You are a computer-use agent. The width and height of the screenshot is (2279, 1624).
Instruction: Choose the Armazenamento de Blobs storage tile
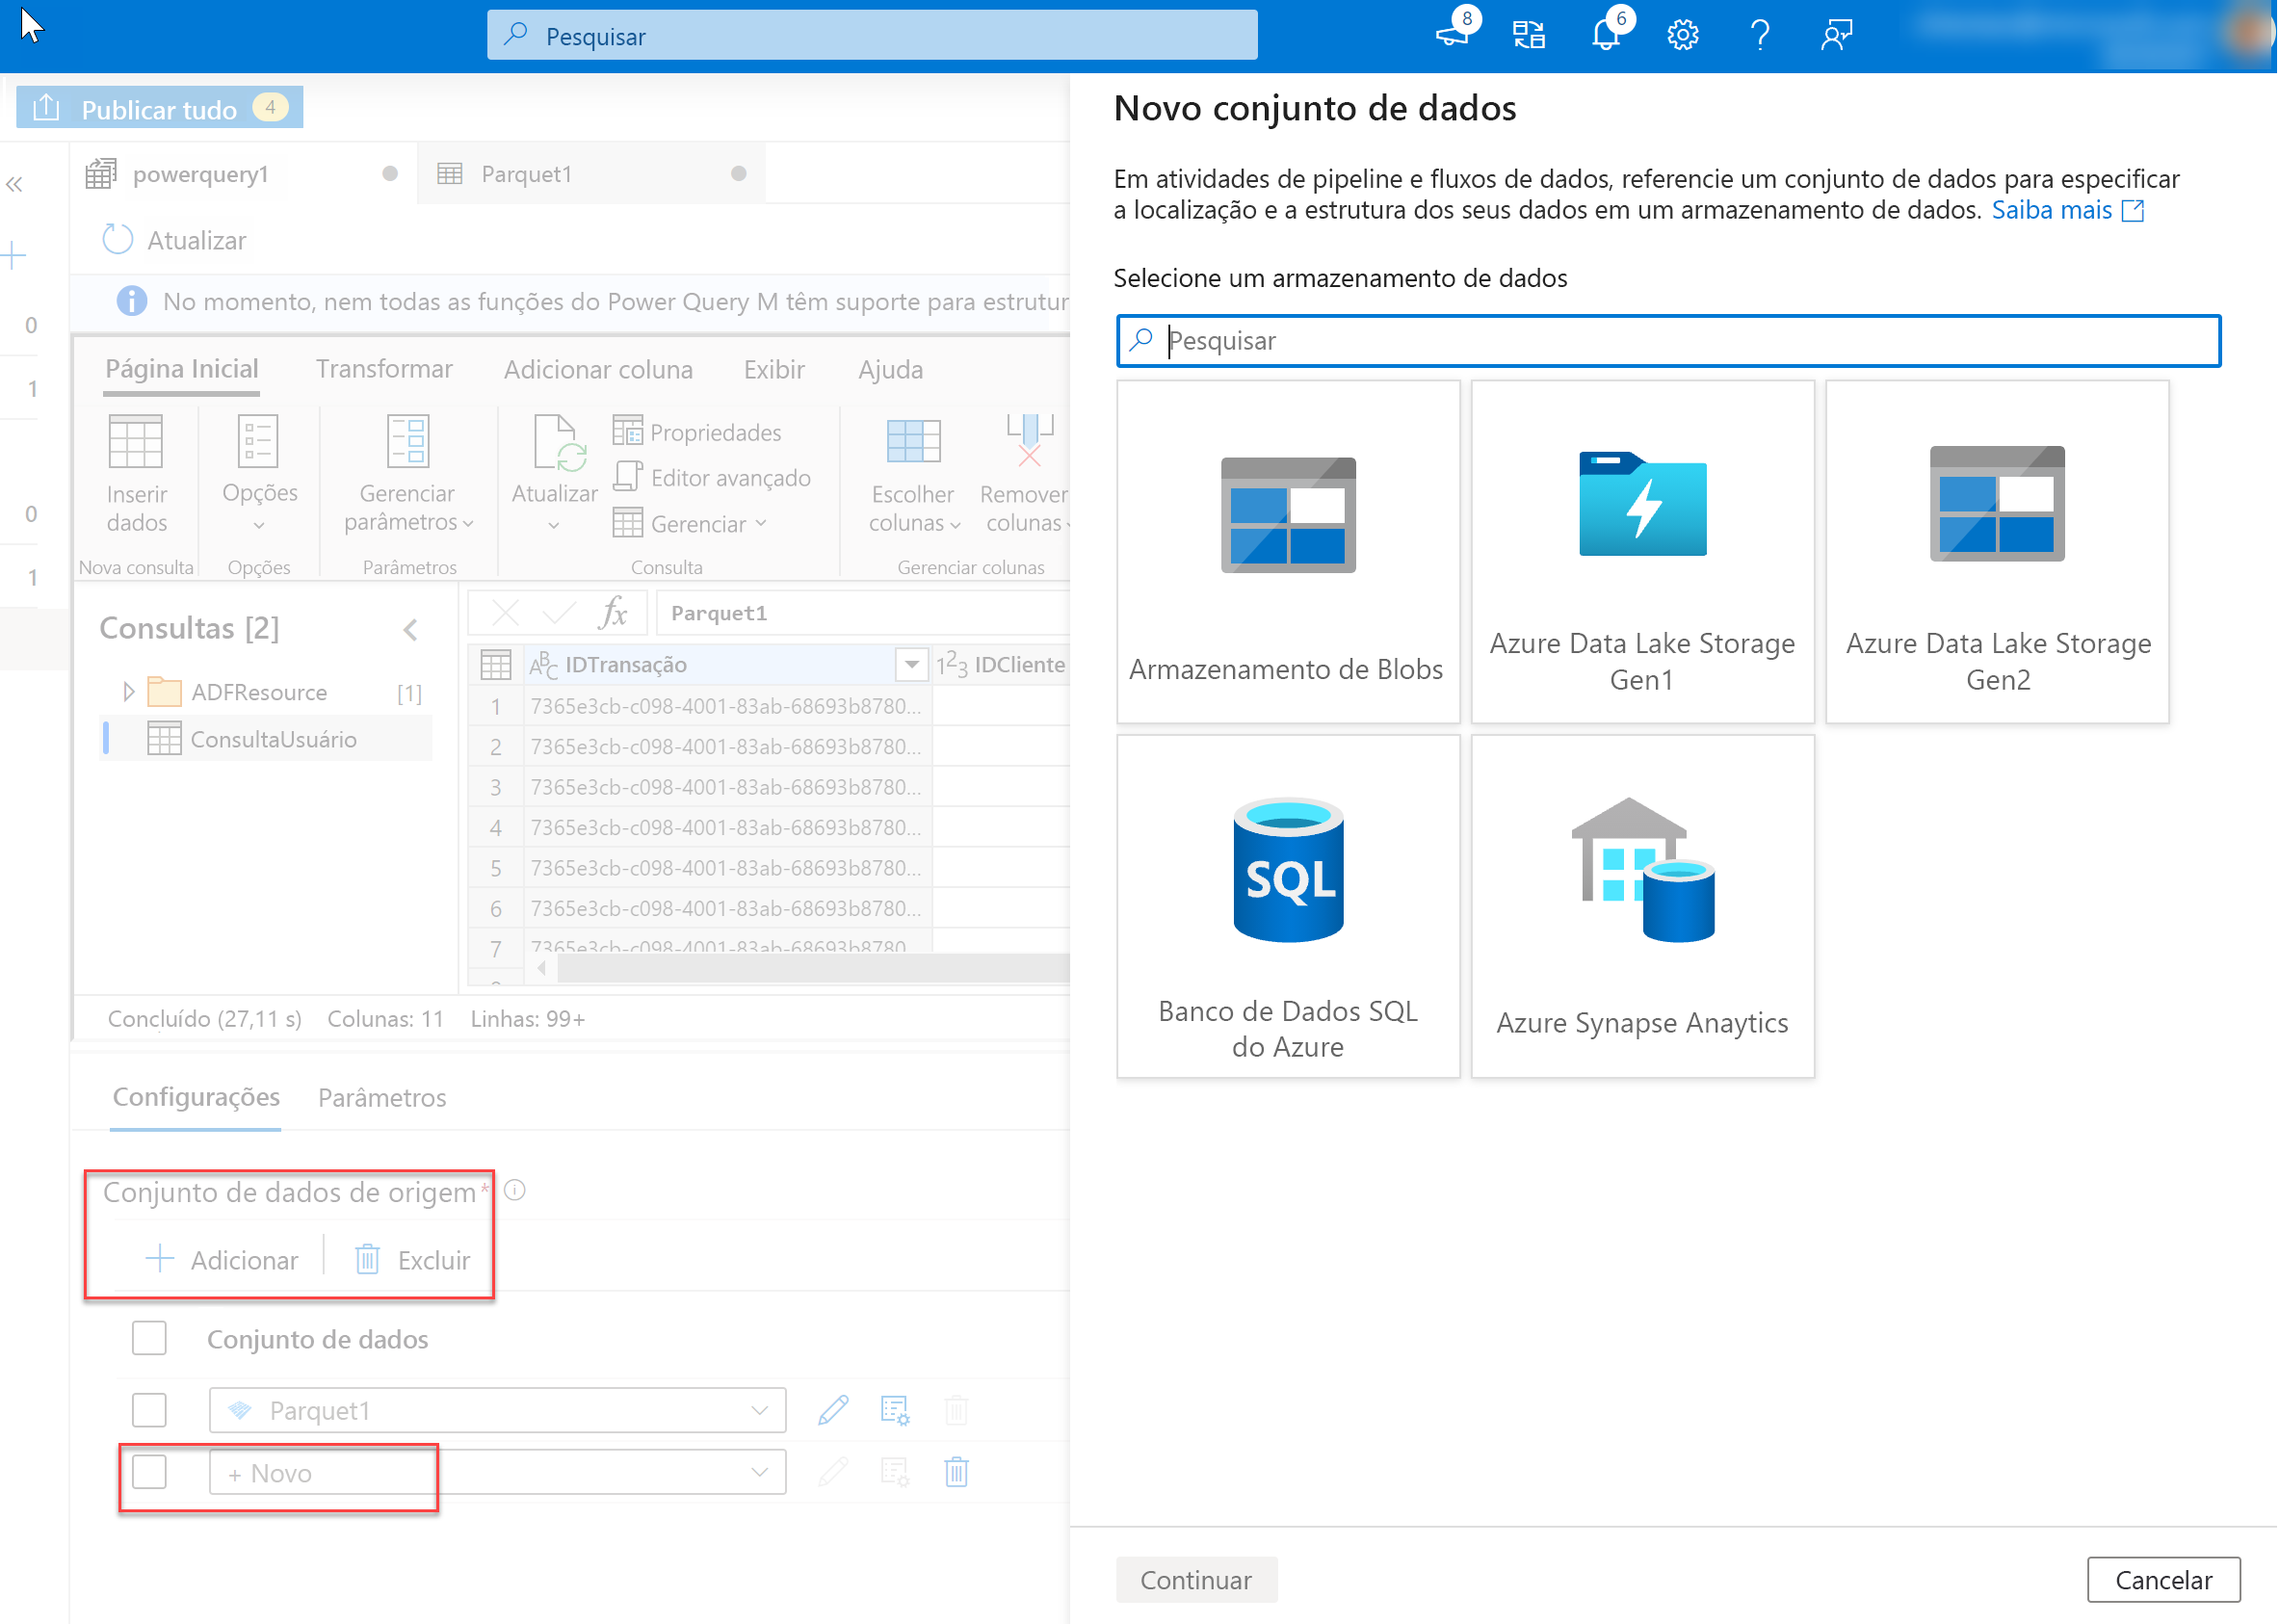(1287, 551)
